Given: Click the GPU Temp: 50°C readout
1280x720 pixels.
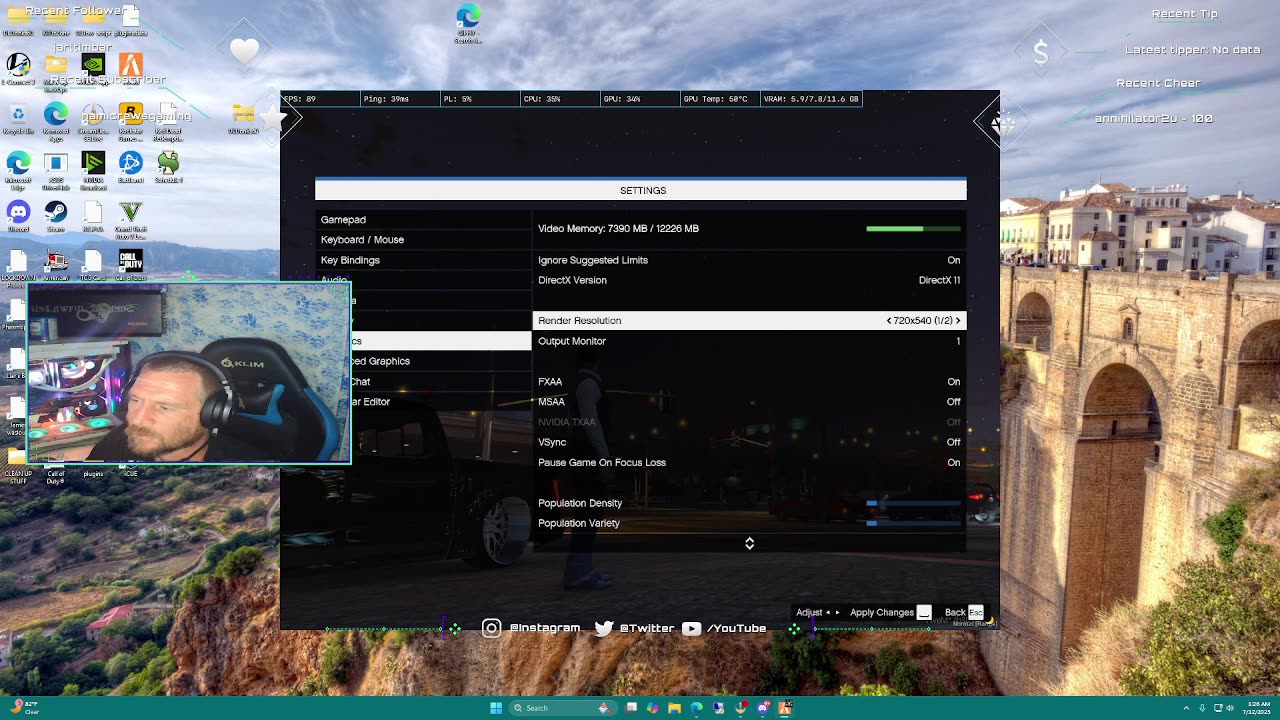Looking at the screenshot, I should click(720, 99).
